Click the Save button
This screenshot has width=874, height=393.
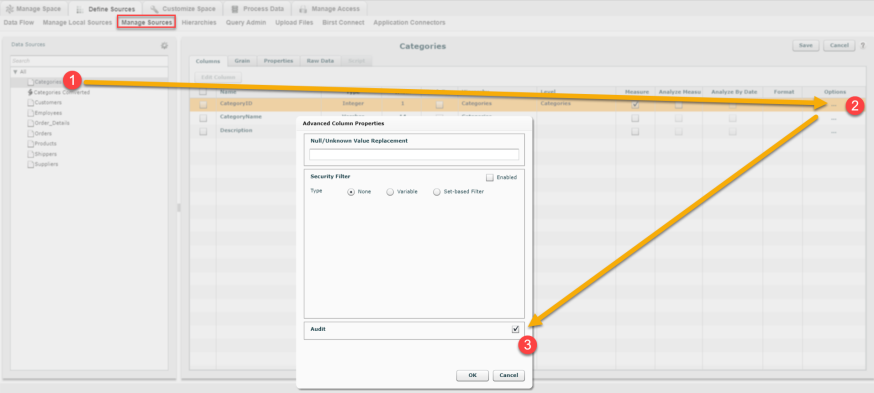tap(805, 46)
